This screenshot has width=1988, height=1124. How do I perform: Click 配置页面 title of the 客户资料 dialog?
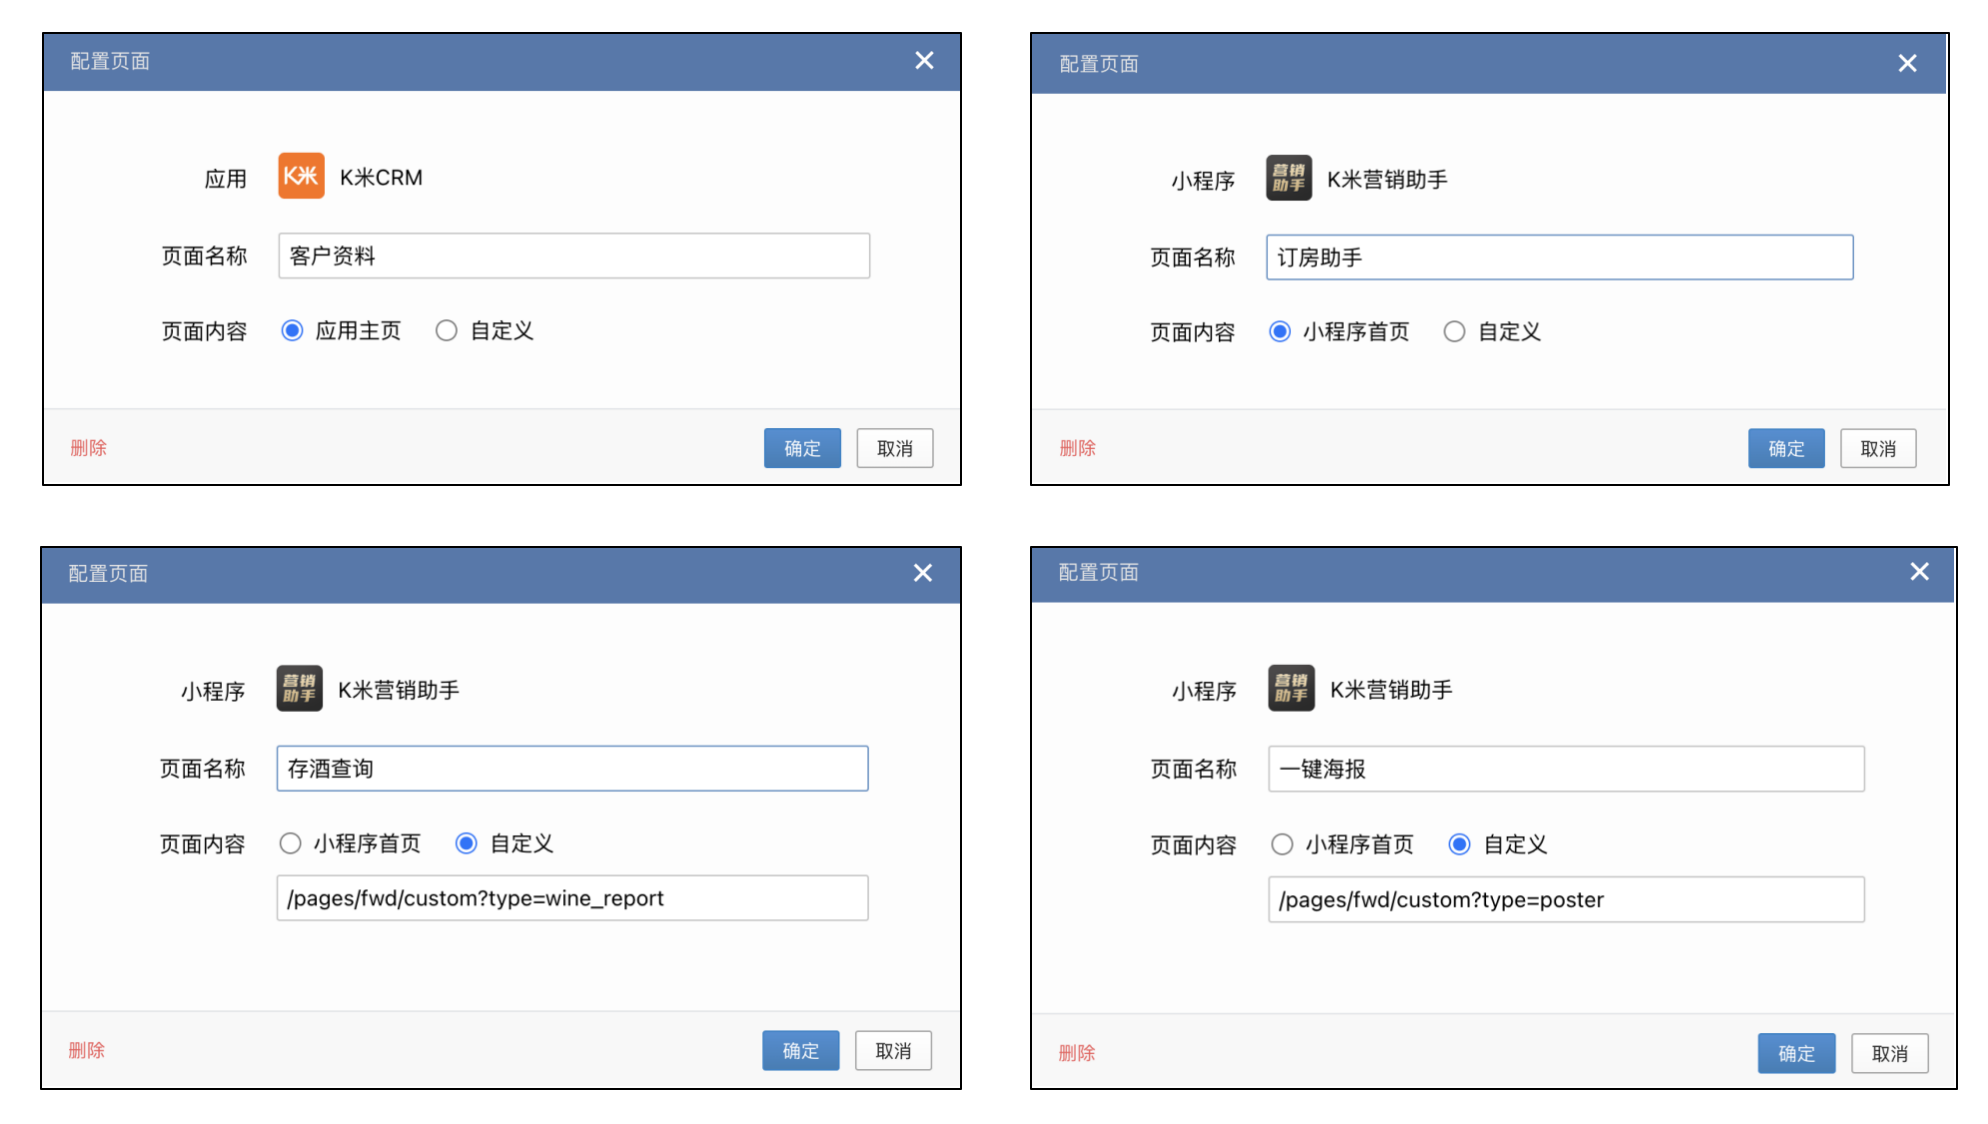[x=110, y=61]
